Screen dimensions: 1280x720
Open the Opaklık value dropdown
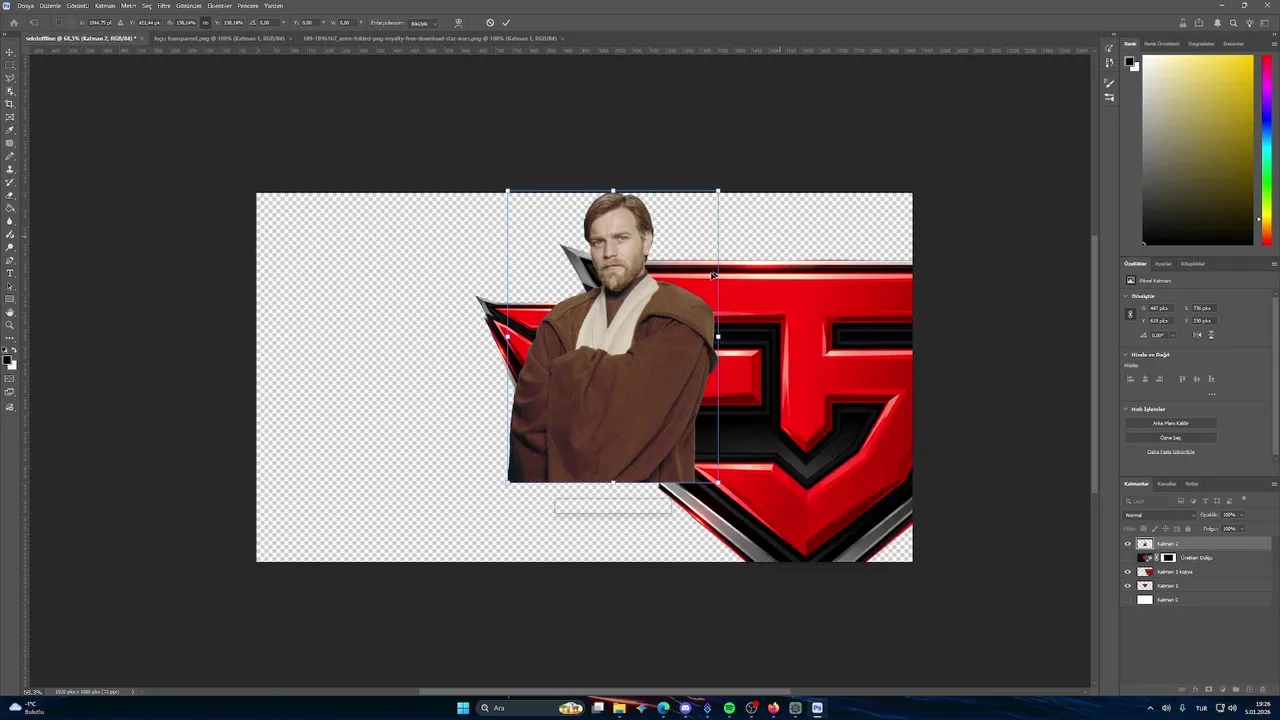click(1242, 515)
